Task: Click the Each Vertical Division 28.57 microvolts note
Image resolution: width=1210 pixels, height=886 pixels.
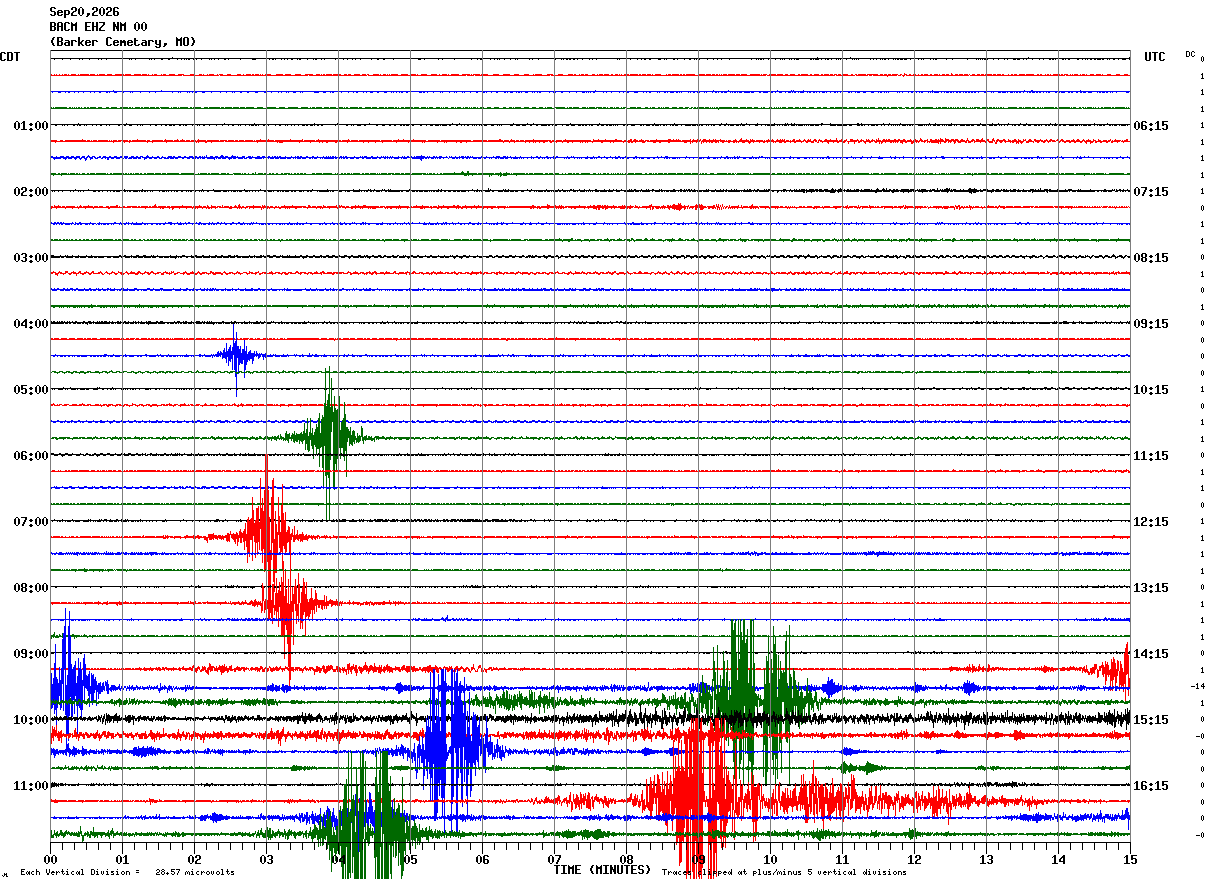Action: point(127,872)
